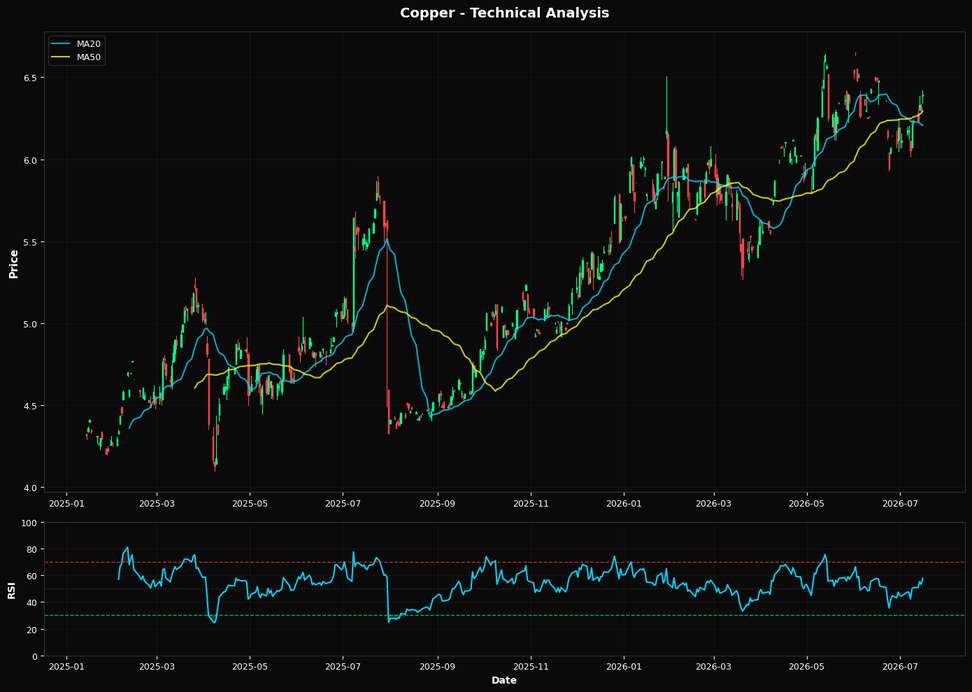Click the 6.5 price axis tick
The image size is (972, 692).
[32, 78]
